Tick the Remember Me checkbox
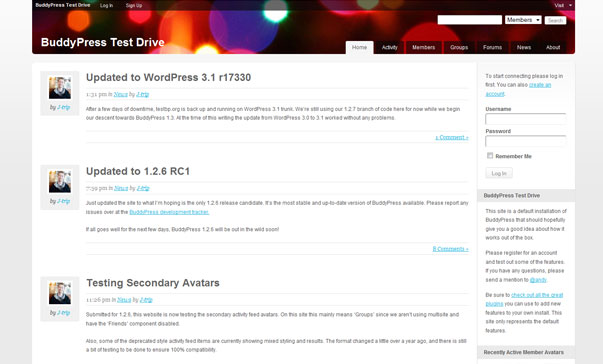Image resolution: width=603 pixels, height=364 pixels. click(490, 156)
